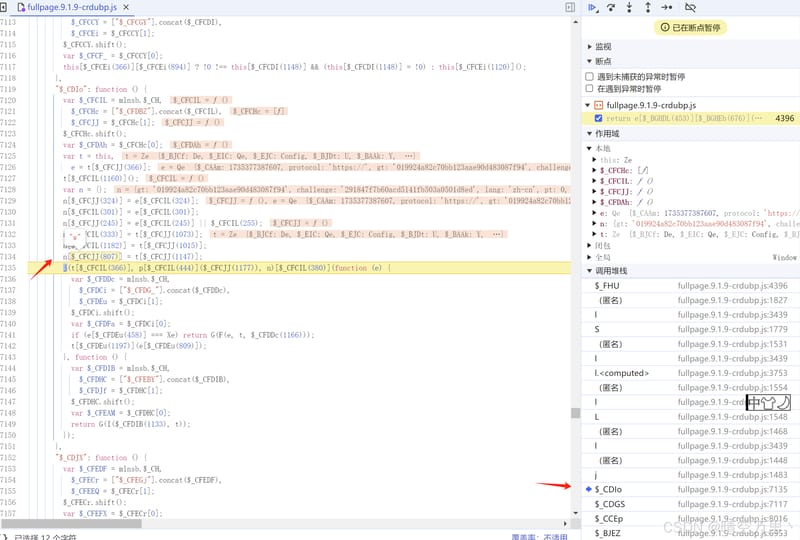The height and width of the screenshot is (540, 800).
Task: Toggle the file navigator pane icon
Action: [x=3, y=7]
